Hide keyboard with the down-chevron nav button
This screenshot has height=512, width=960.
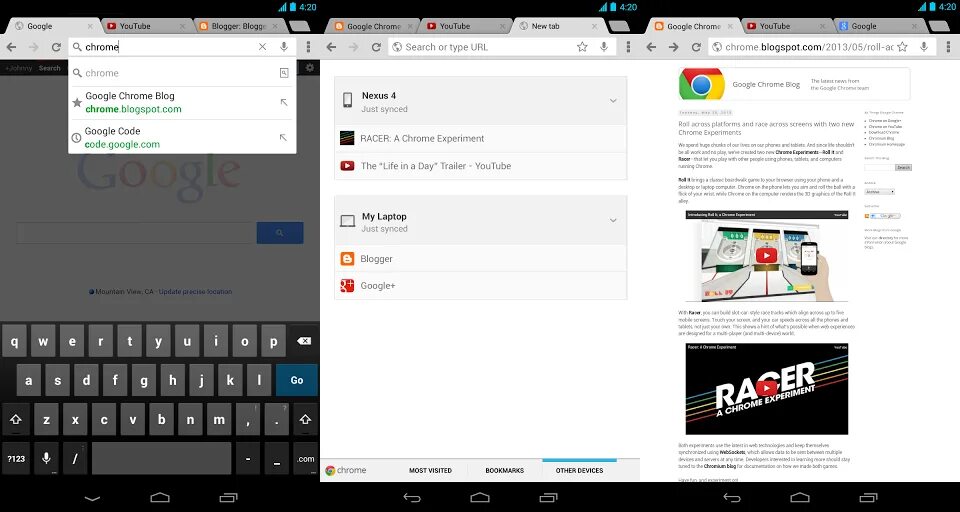(x=92, y=497)
